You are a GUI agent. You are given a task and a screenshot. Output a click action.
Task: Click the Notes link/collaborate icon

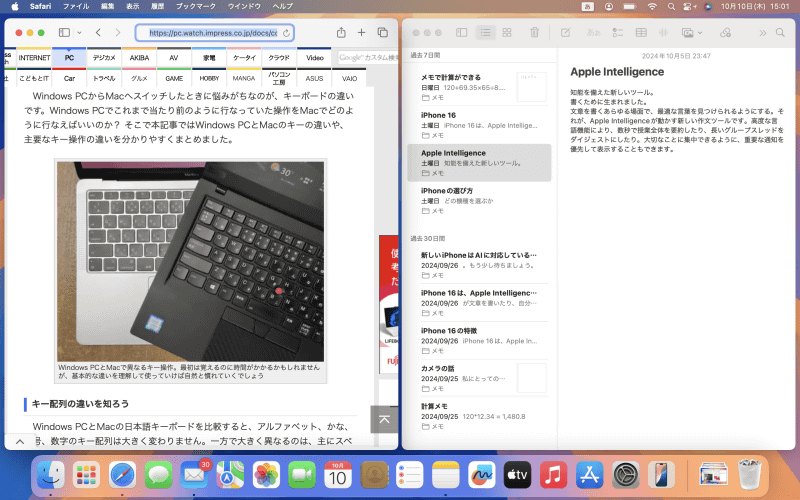click(x=725, y=33)
